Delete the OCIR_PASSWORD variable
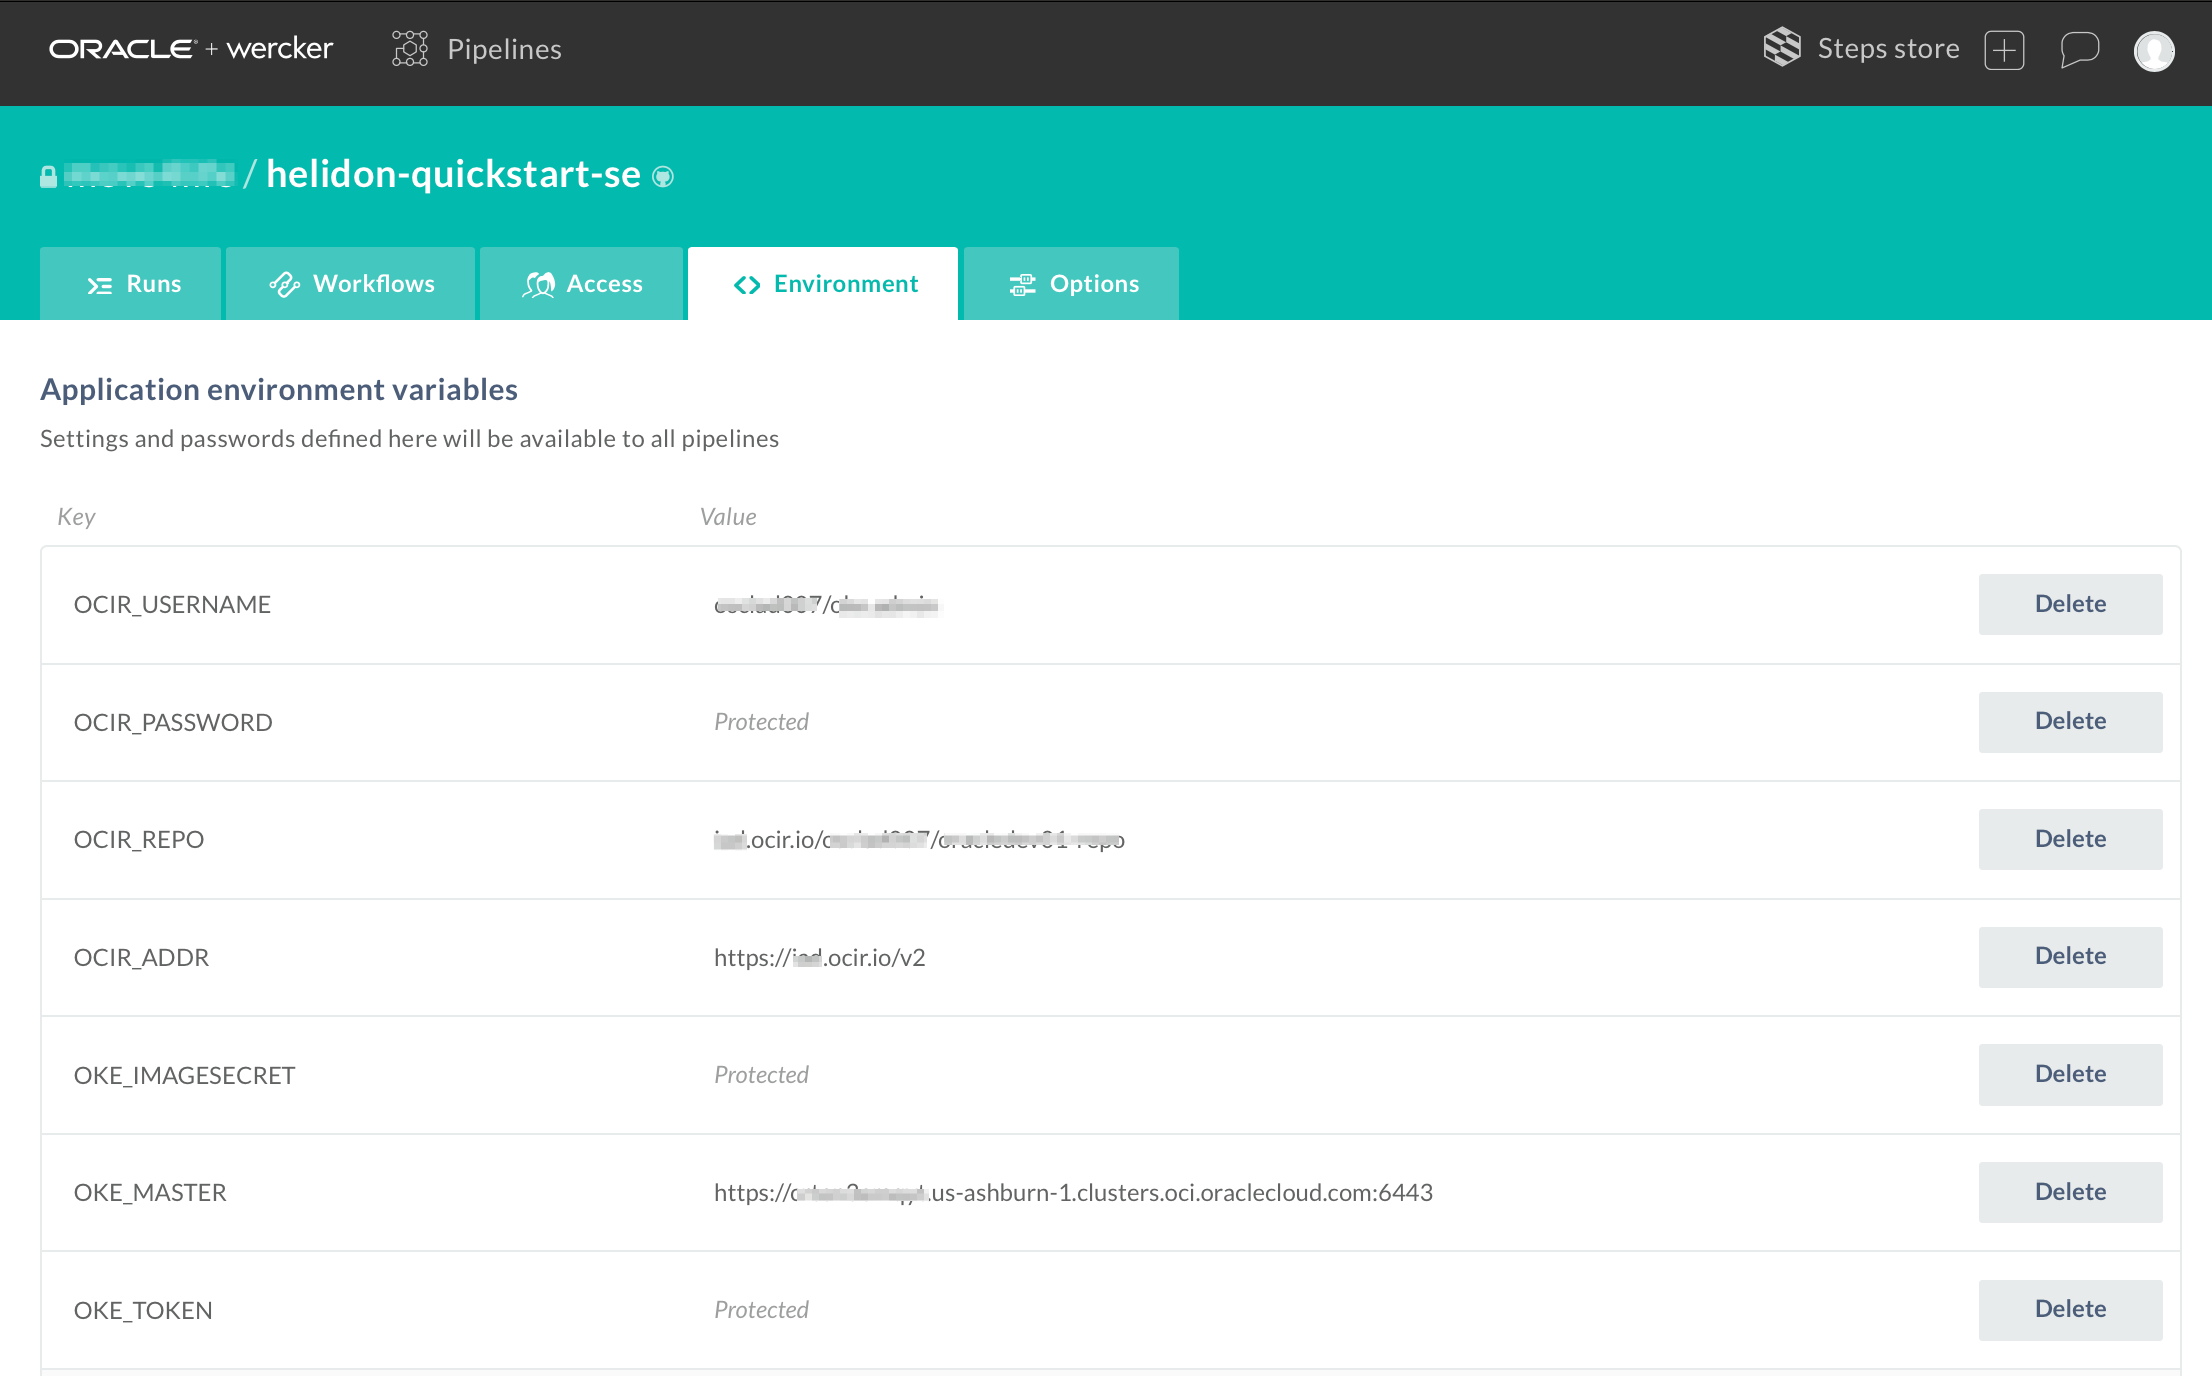The width and height of the screenshot is (2212, 1376). (x=2069, y=721)
